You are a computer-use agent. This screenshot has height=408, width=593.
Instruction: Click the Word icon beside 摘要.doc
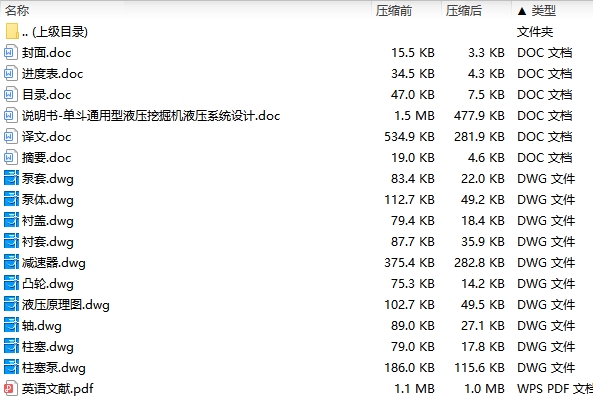pos(11,157)
